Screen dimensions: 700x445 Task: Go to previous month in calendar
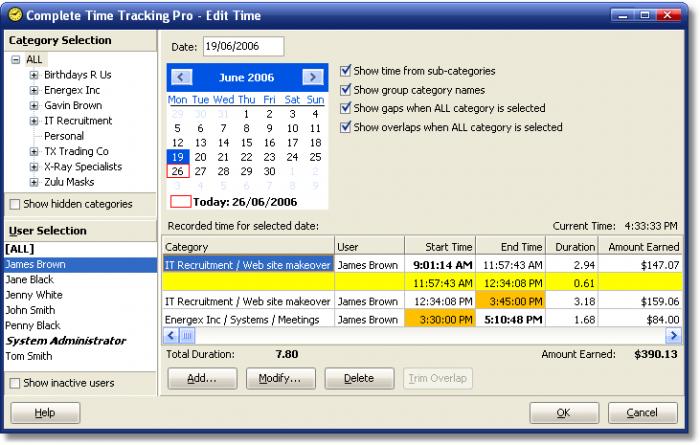[x=180, y=77]
